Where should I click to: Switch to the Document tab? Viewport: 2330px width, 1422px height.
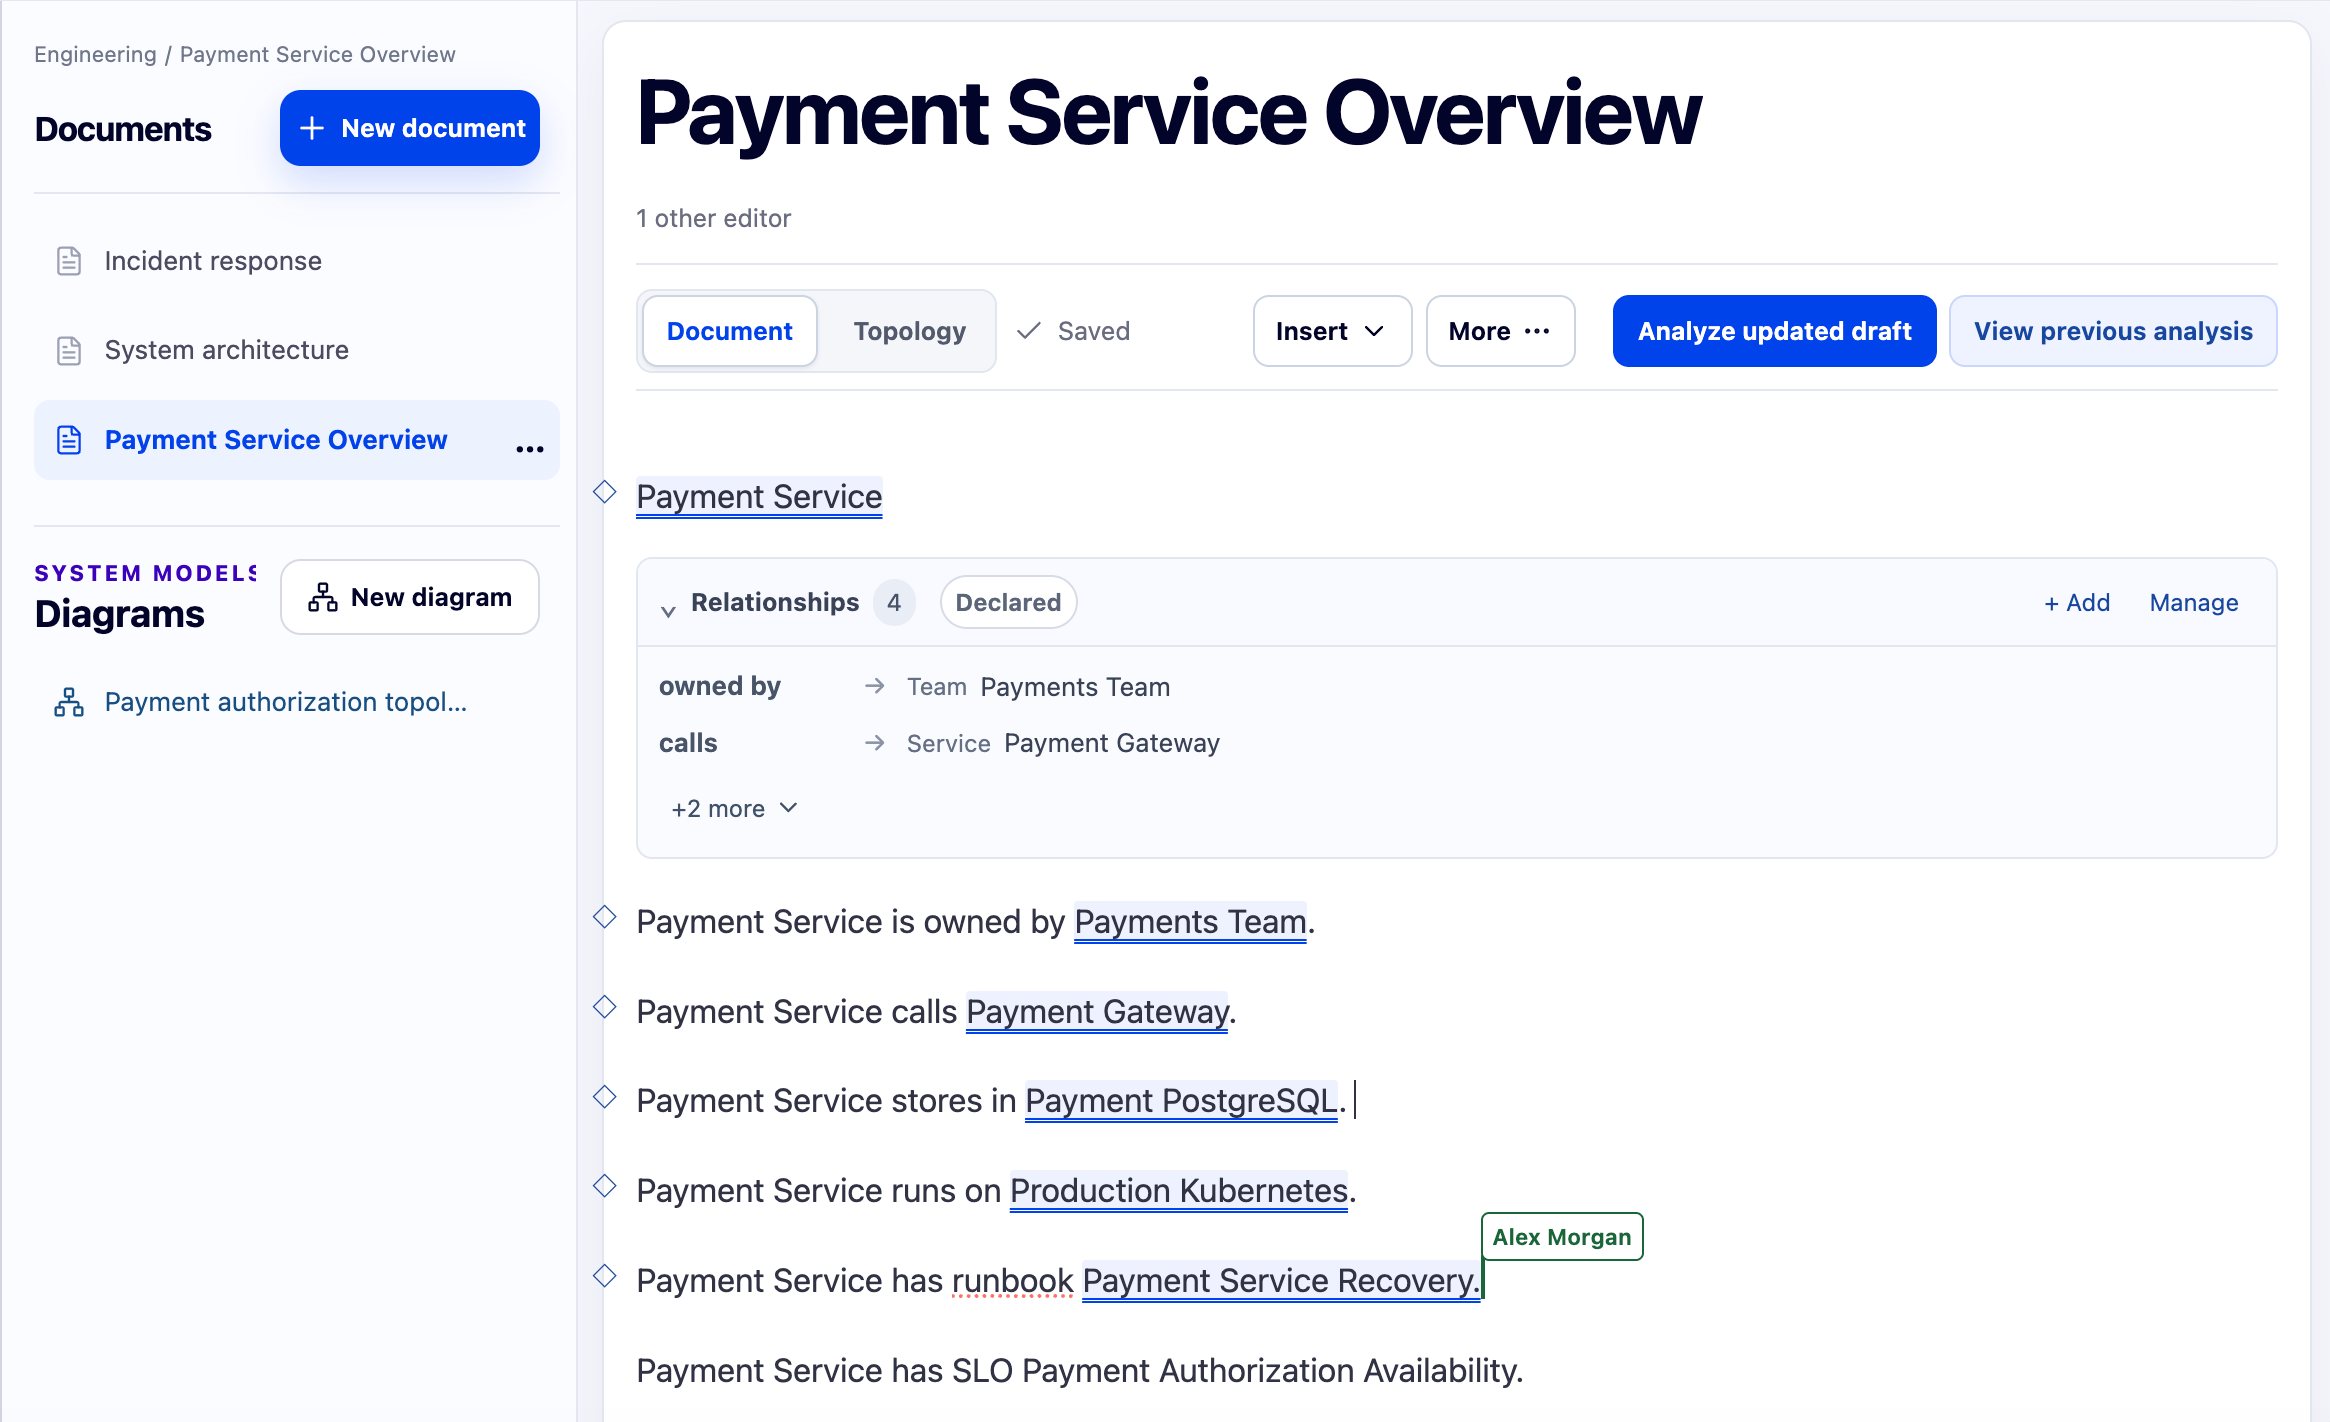pyautogui.click(x=729, y=331)
